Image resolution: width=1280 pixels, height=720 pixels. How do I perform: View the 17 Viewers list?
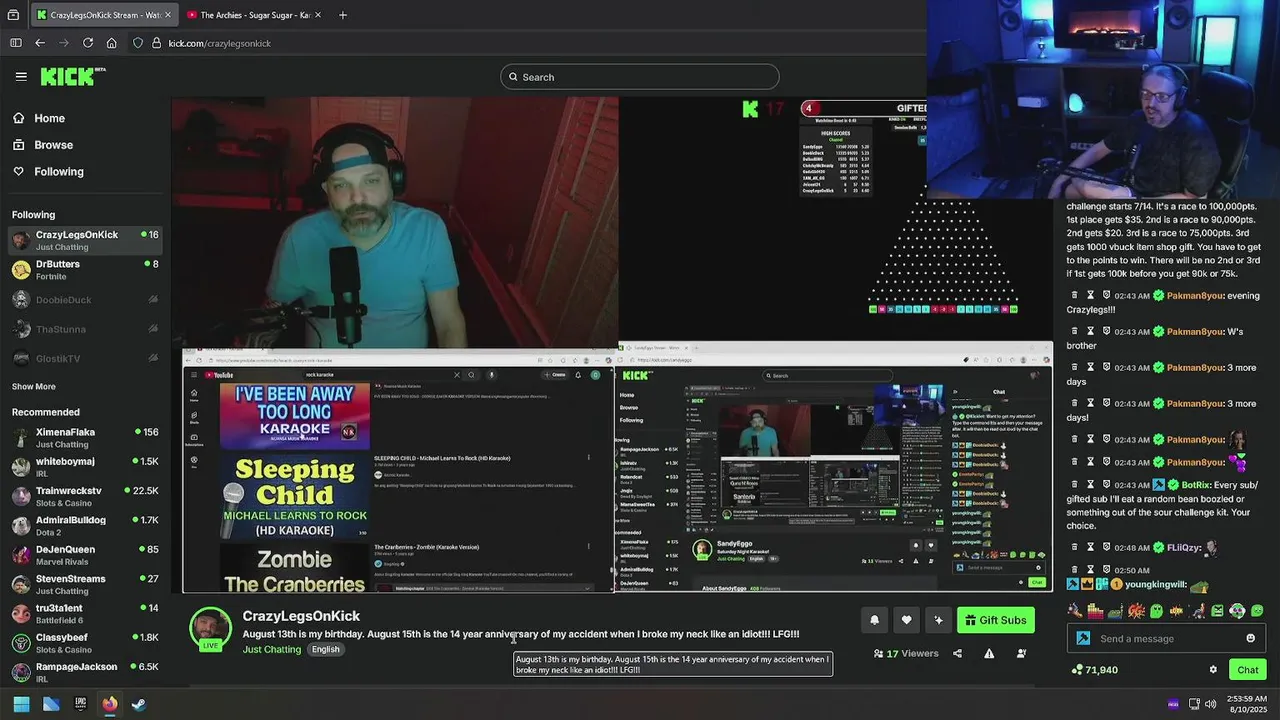pos(906,653)
